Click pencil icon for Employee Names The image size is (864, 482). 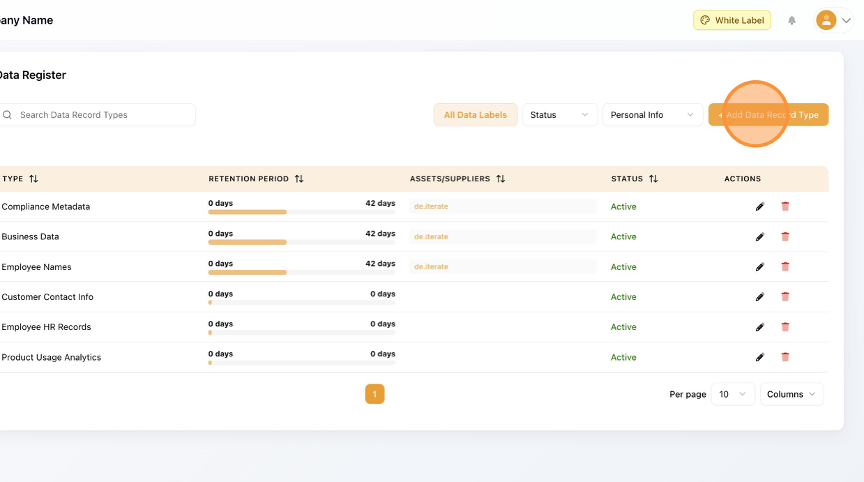[759, 267]
